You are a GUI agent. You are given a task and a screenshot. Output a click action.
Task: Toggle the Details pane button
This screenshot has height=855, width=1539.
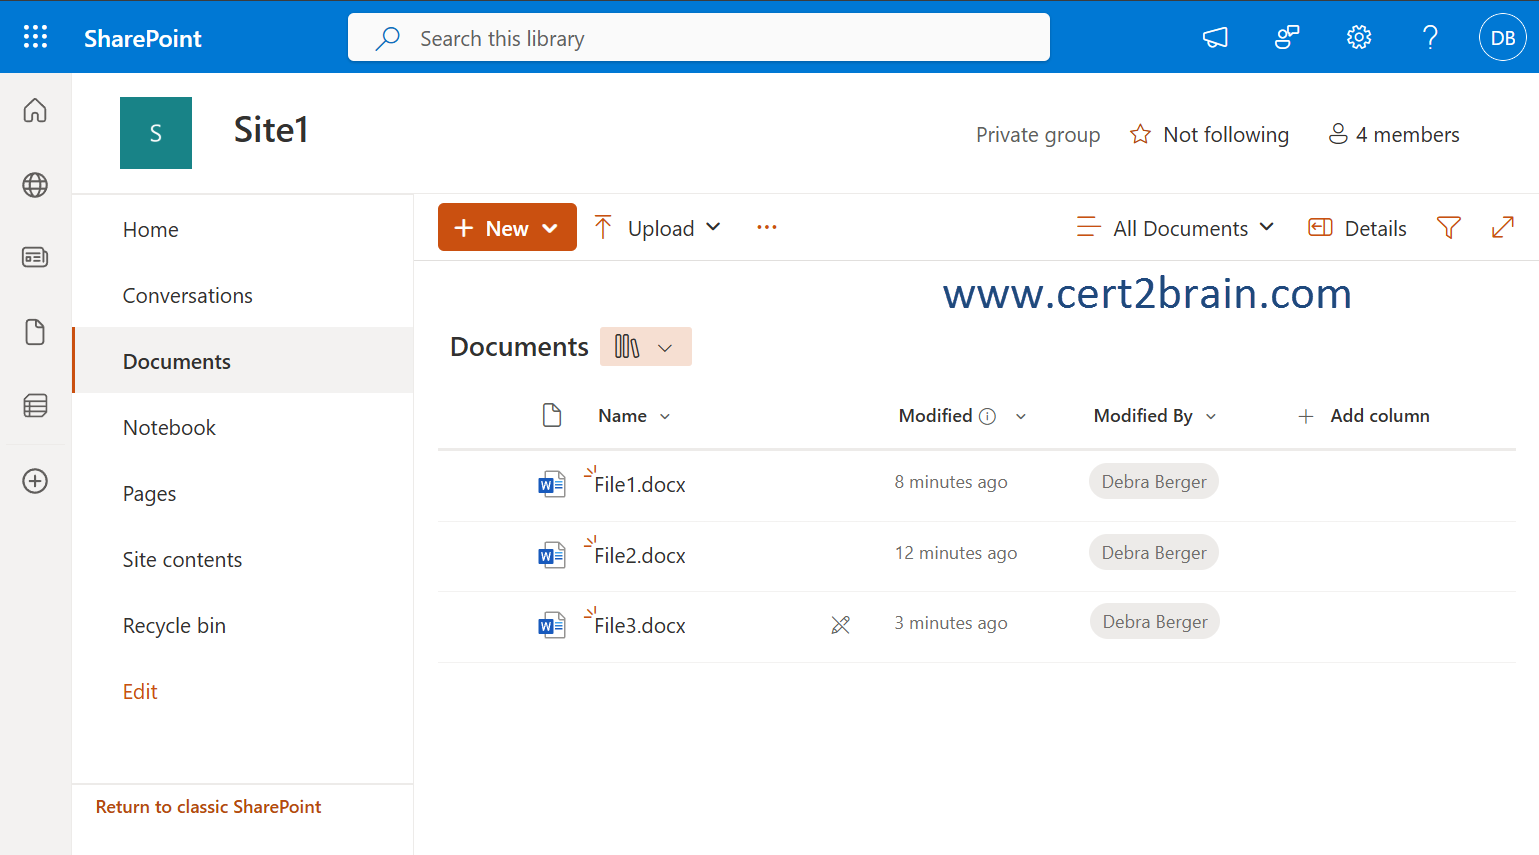click(x=1357, y=228)
